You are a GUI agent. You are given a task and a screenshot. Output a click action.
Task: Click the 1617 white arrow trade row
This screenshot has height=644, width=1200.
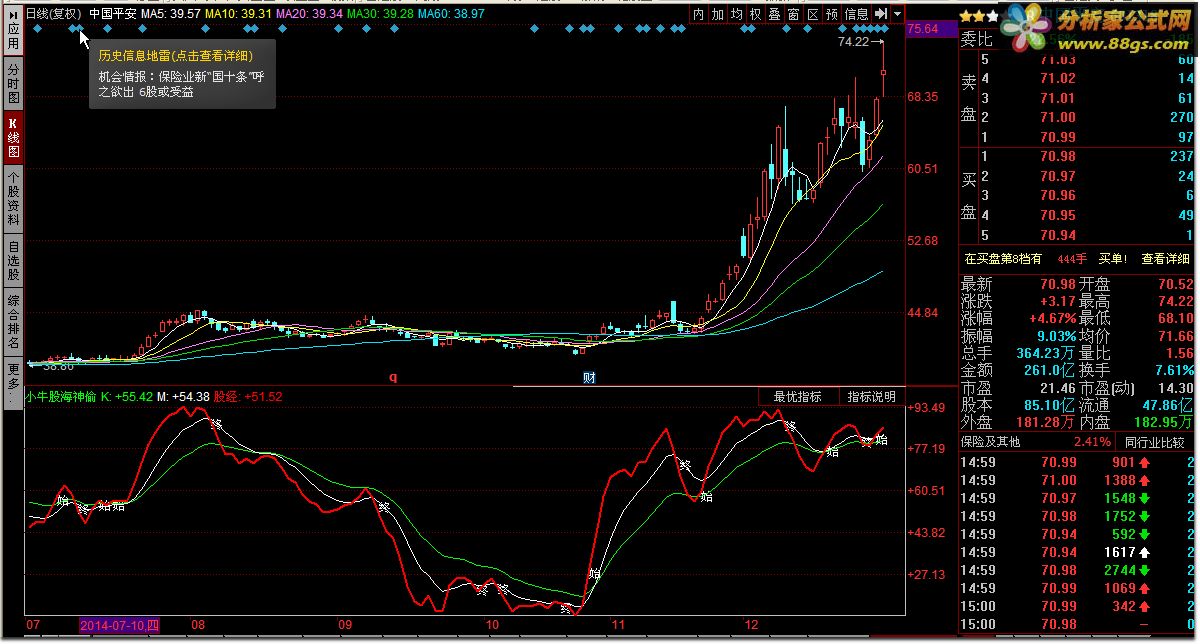point(1078,552)
